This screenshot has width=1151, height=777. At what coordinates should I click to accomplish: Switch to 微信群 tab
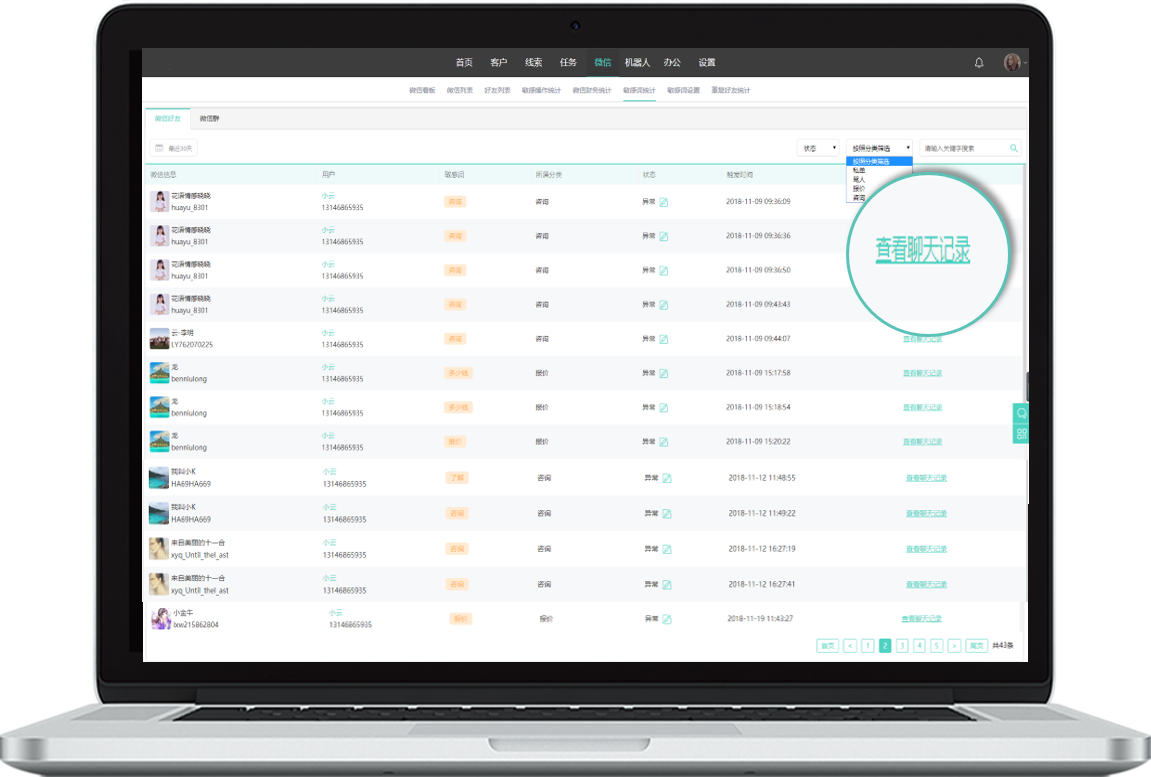(209, 118)
